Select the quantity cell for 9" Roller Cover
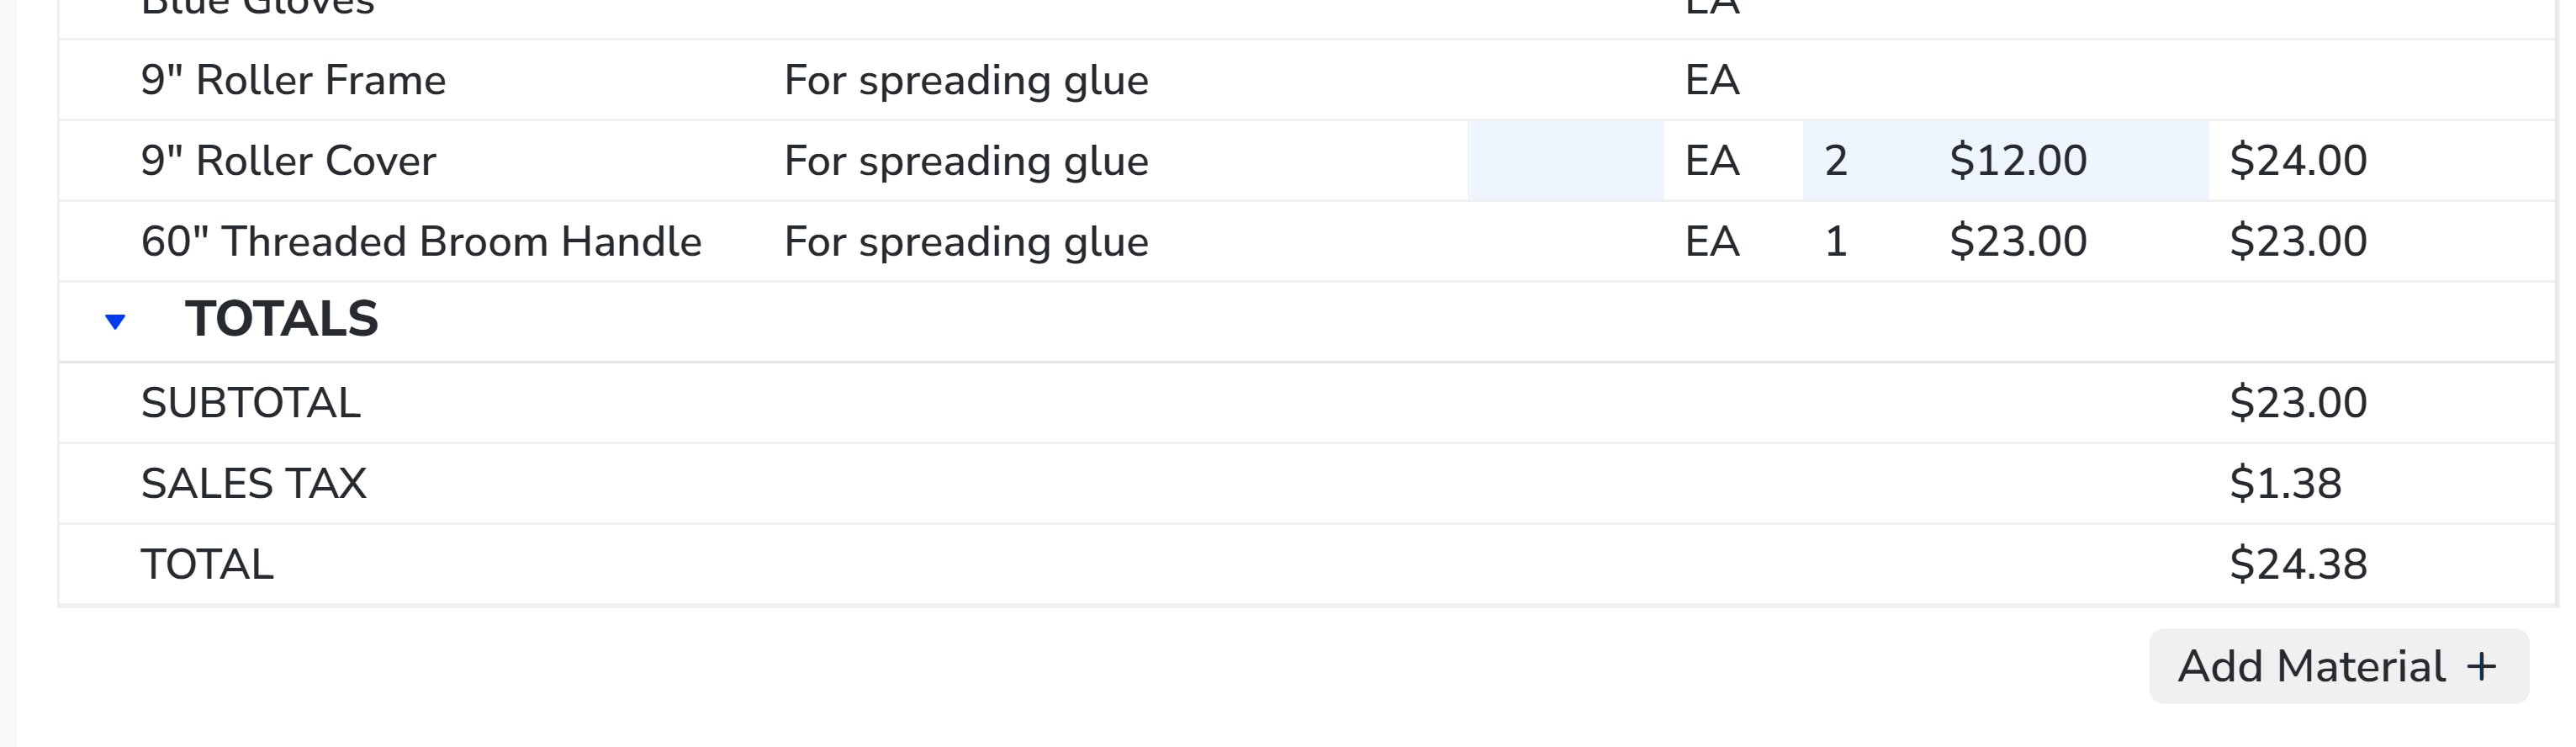Screen dimensions: 2576x747 (1836, 160)
